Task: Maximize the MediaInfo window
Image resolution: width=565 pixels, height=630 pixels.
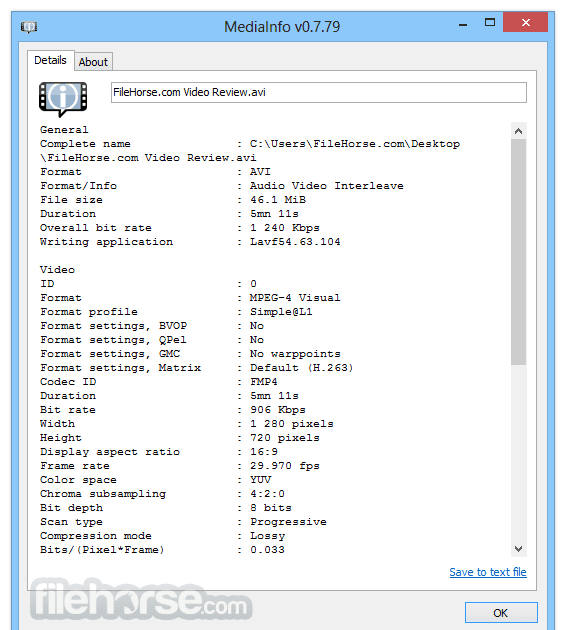Action: pyautogui.click(x=489, y=22)
